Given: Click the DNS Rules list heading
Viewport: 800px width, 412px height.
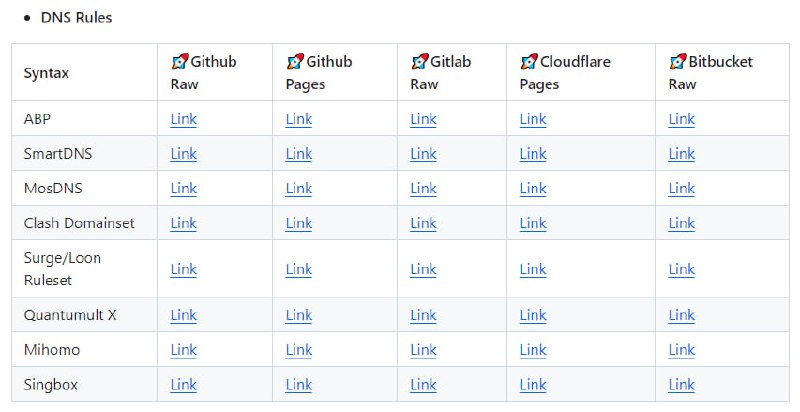Looking at the screenshot, I should (77, 18).
